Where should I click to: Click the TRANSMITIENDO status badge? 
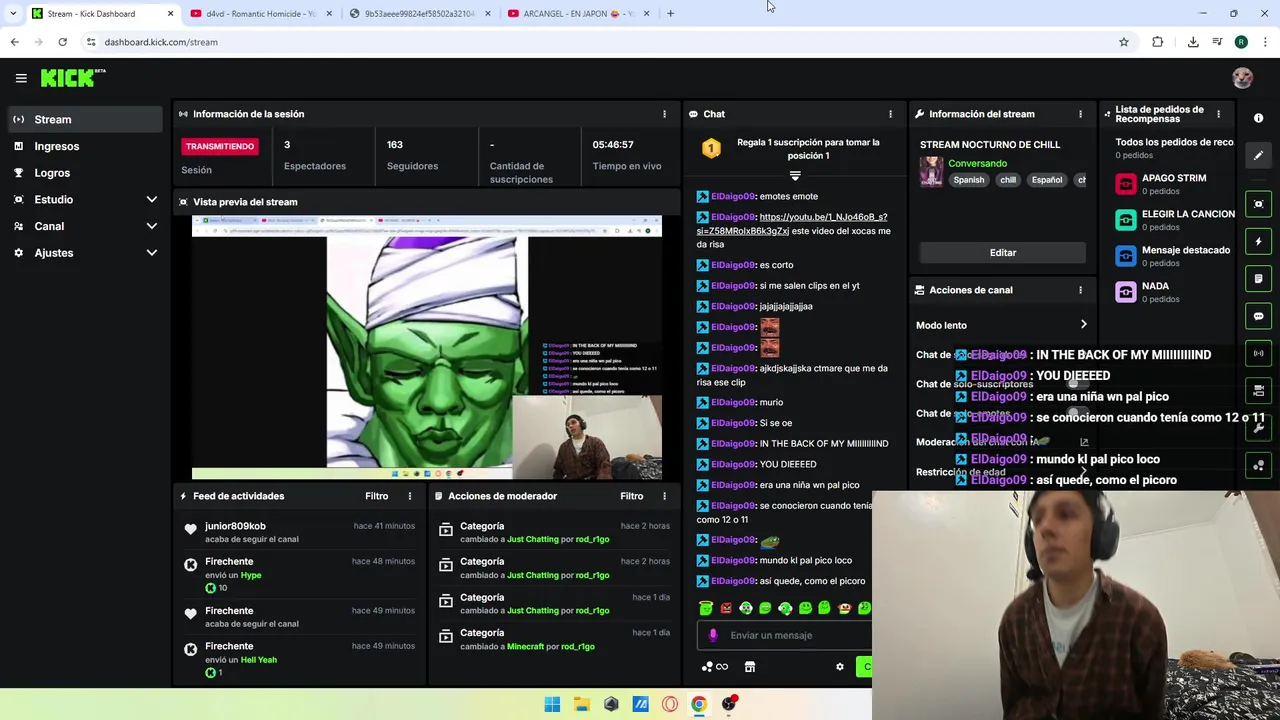(220, 146)
